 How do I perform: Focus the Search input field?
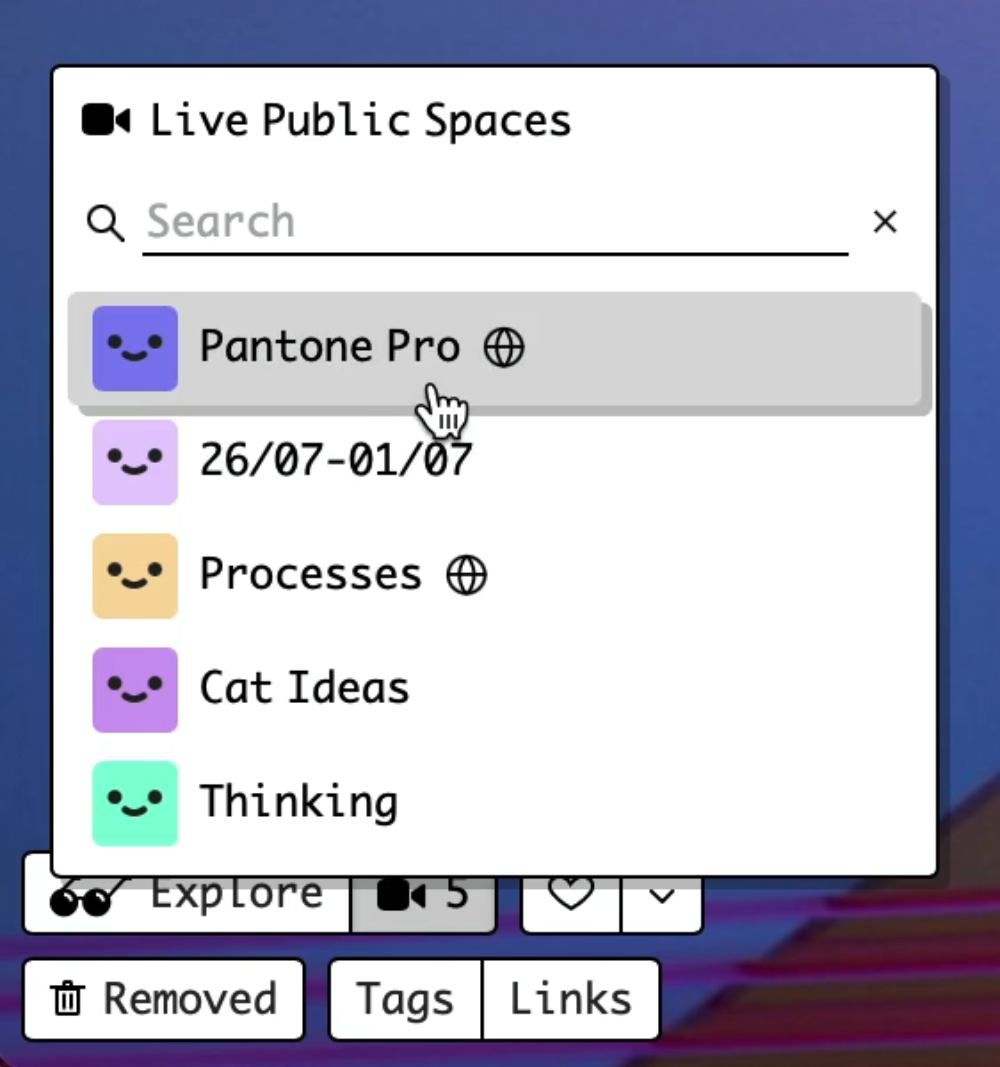495,222
